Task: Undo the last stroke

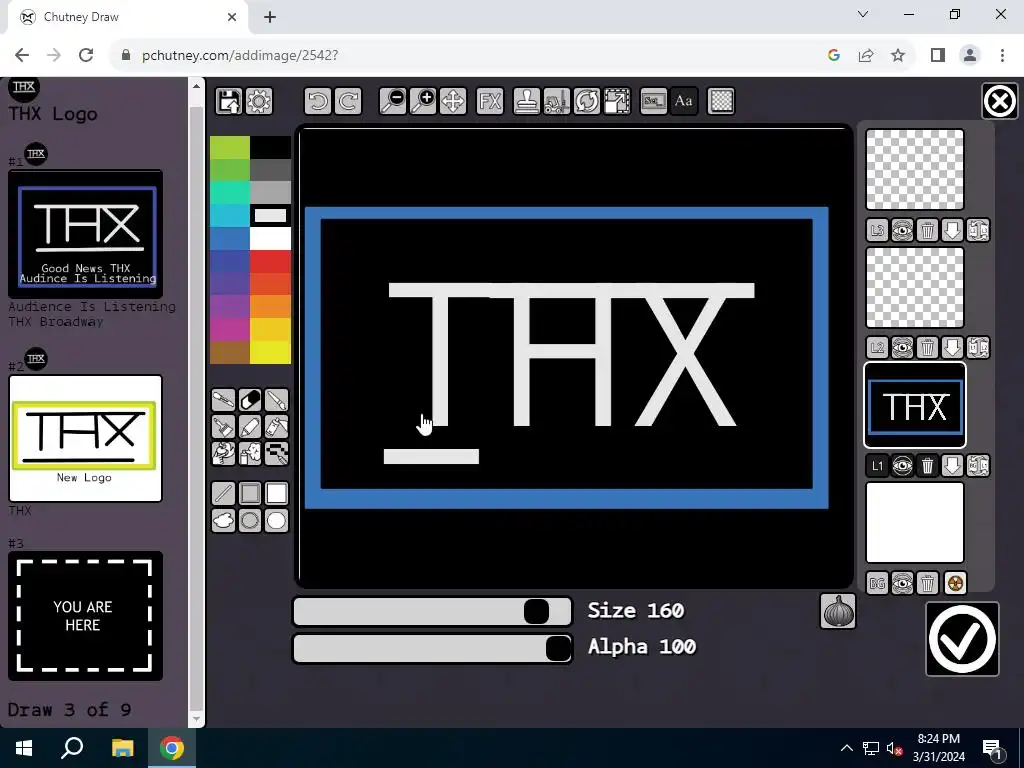Action: (318, 101)
